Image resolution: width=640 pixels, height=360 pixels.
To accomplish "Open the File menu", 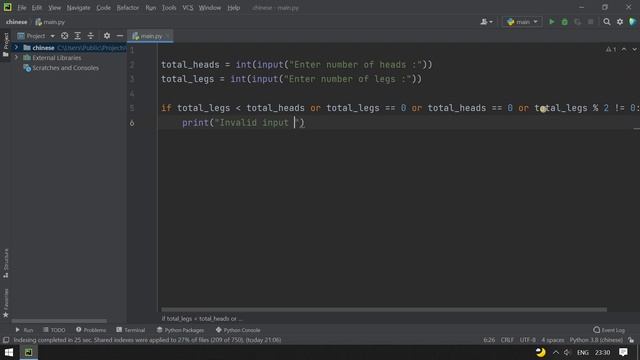I will tap(22, 8).
